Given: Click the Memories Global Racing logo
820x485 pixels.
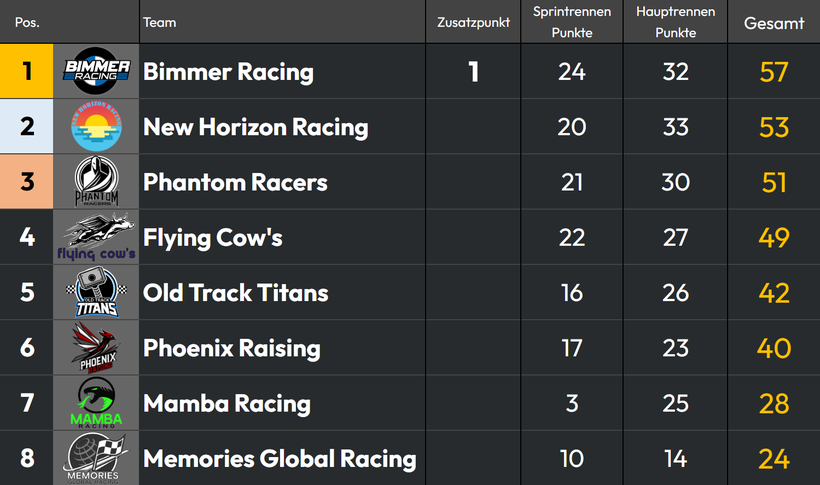Looking at the screenshot, I should pos(96,458).
